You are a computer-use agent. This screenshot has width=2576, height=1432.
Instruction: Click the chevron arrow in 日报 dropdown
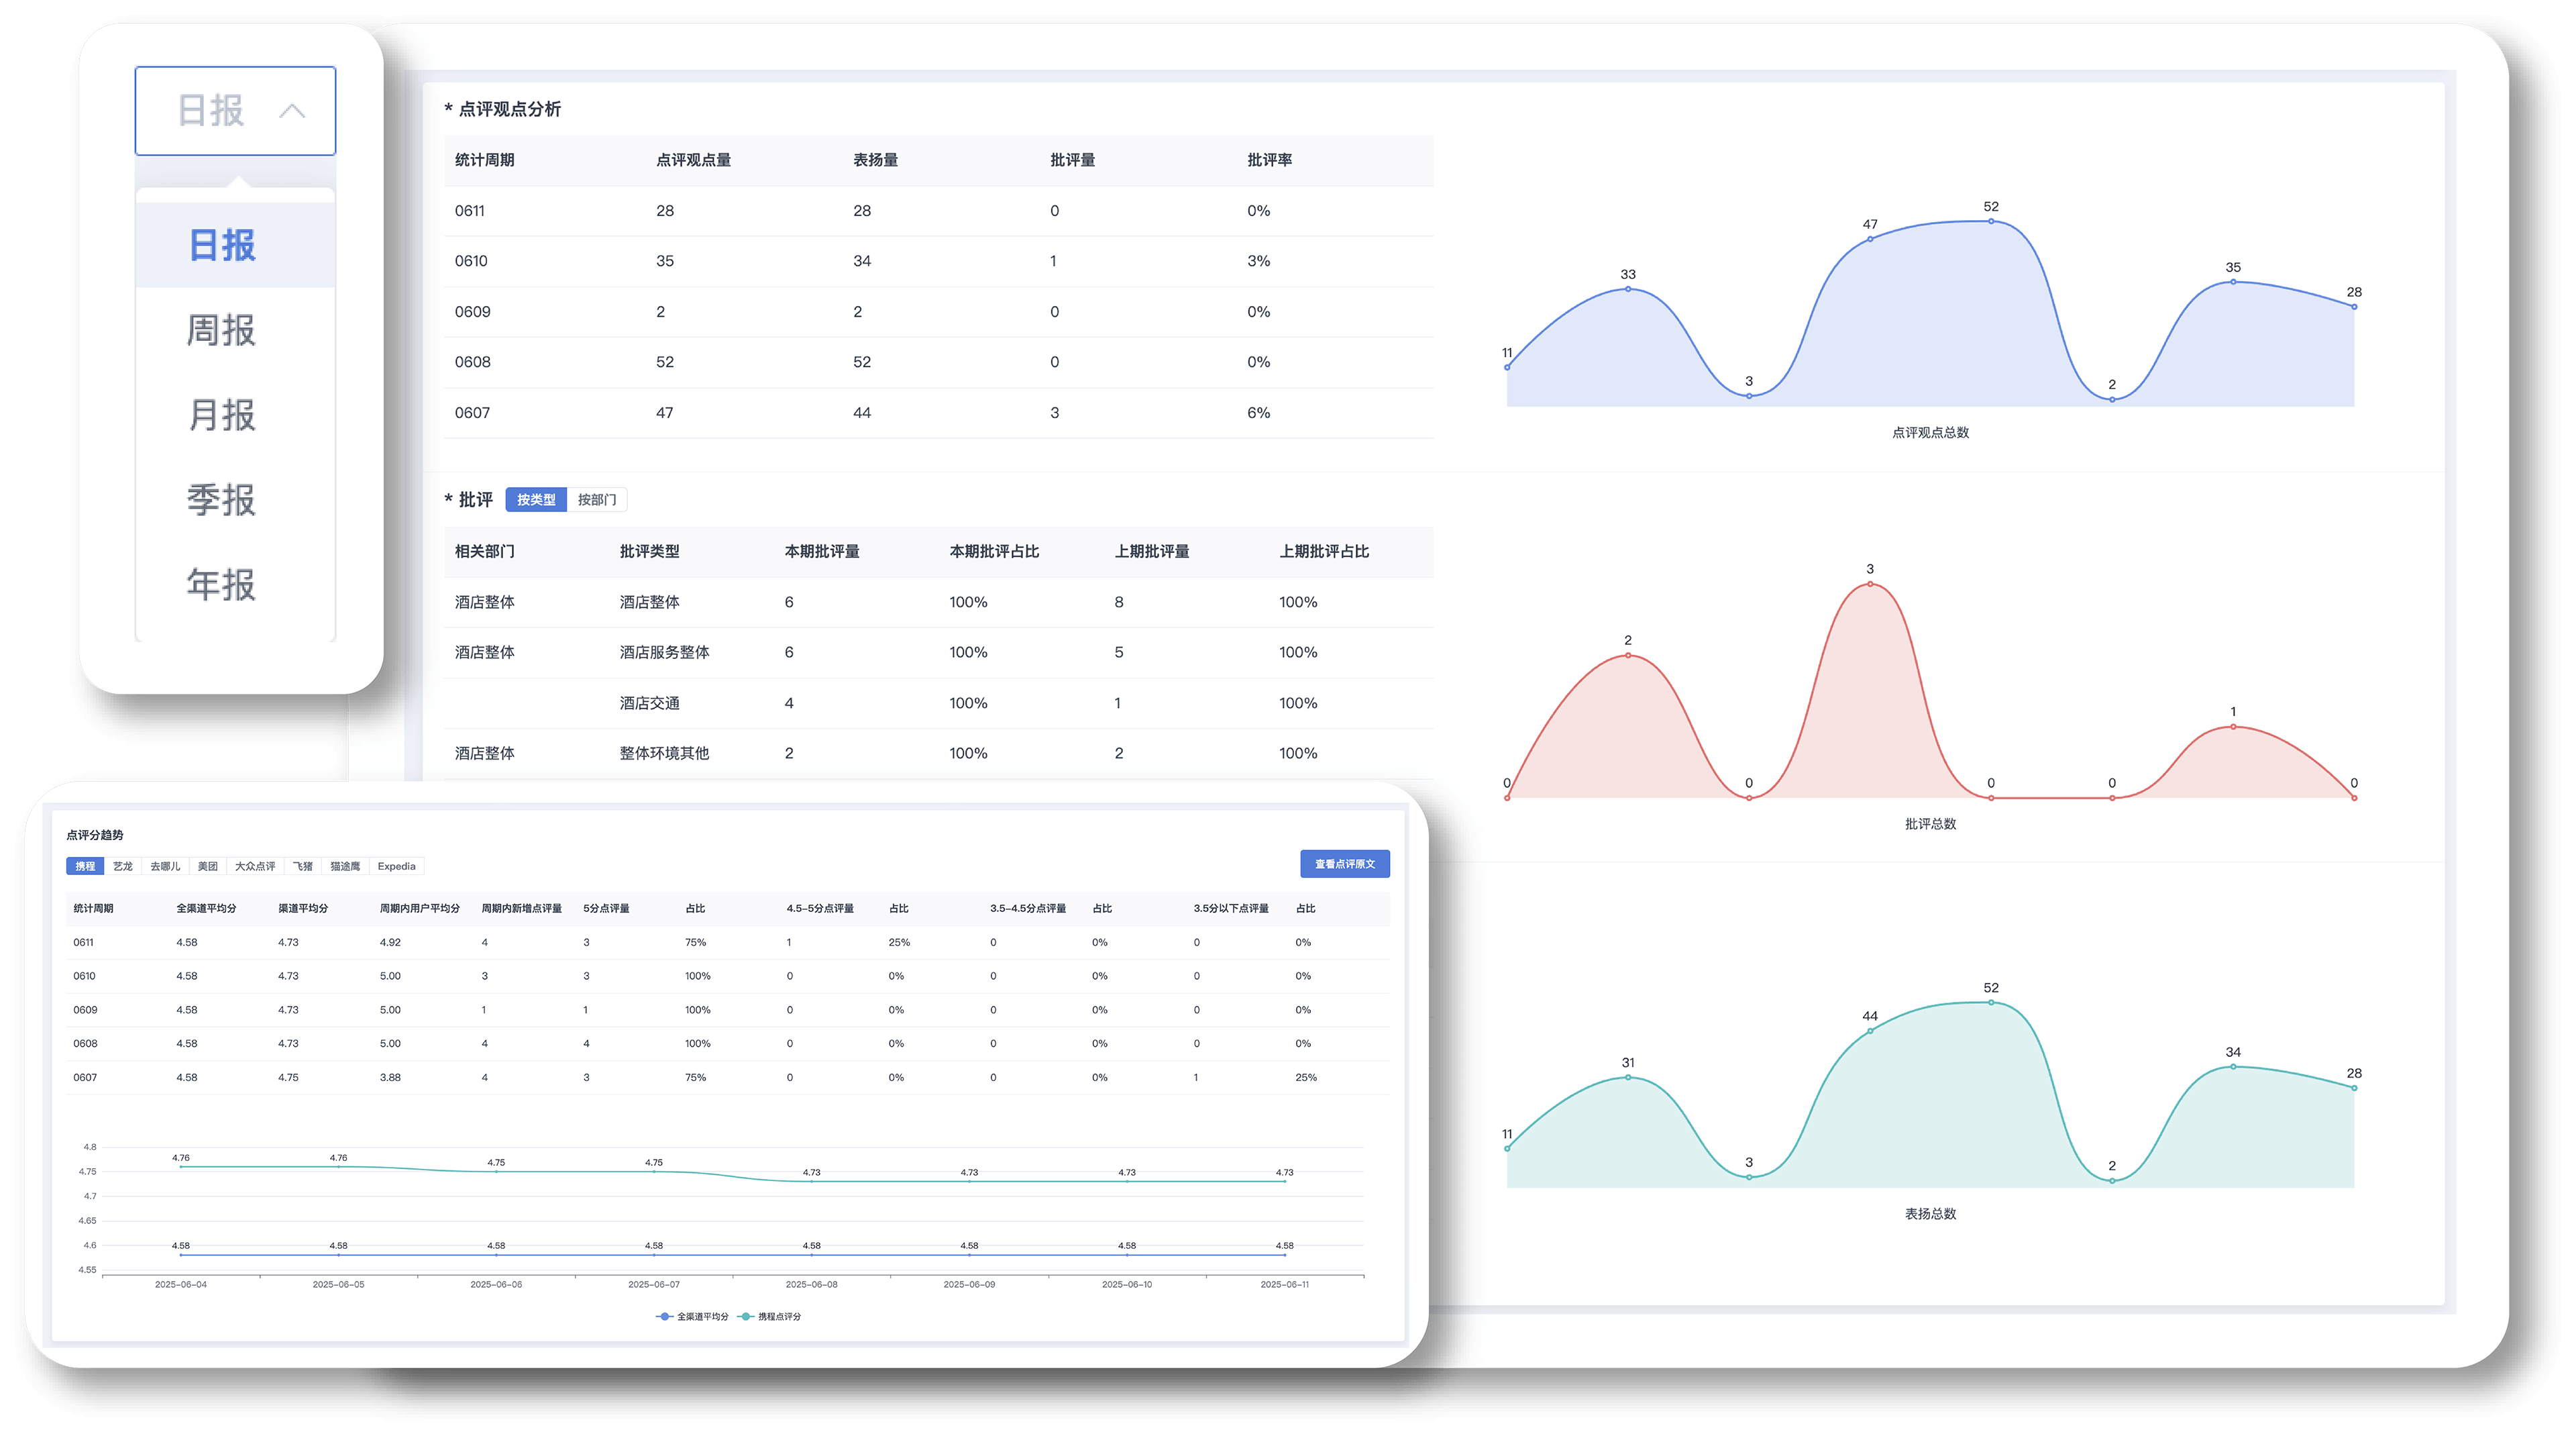click(x=292, y=111)
